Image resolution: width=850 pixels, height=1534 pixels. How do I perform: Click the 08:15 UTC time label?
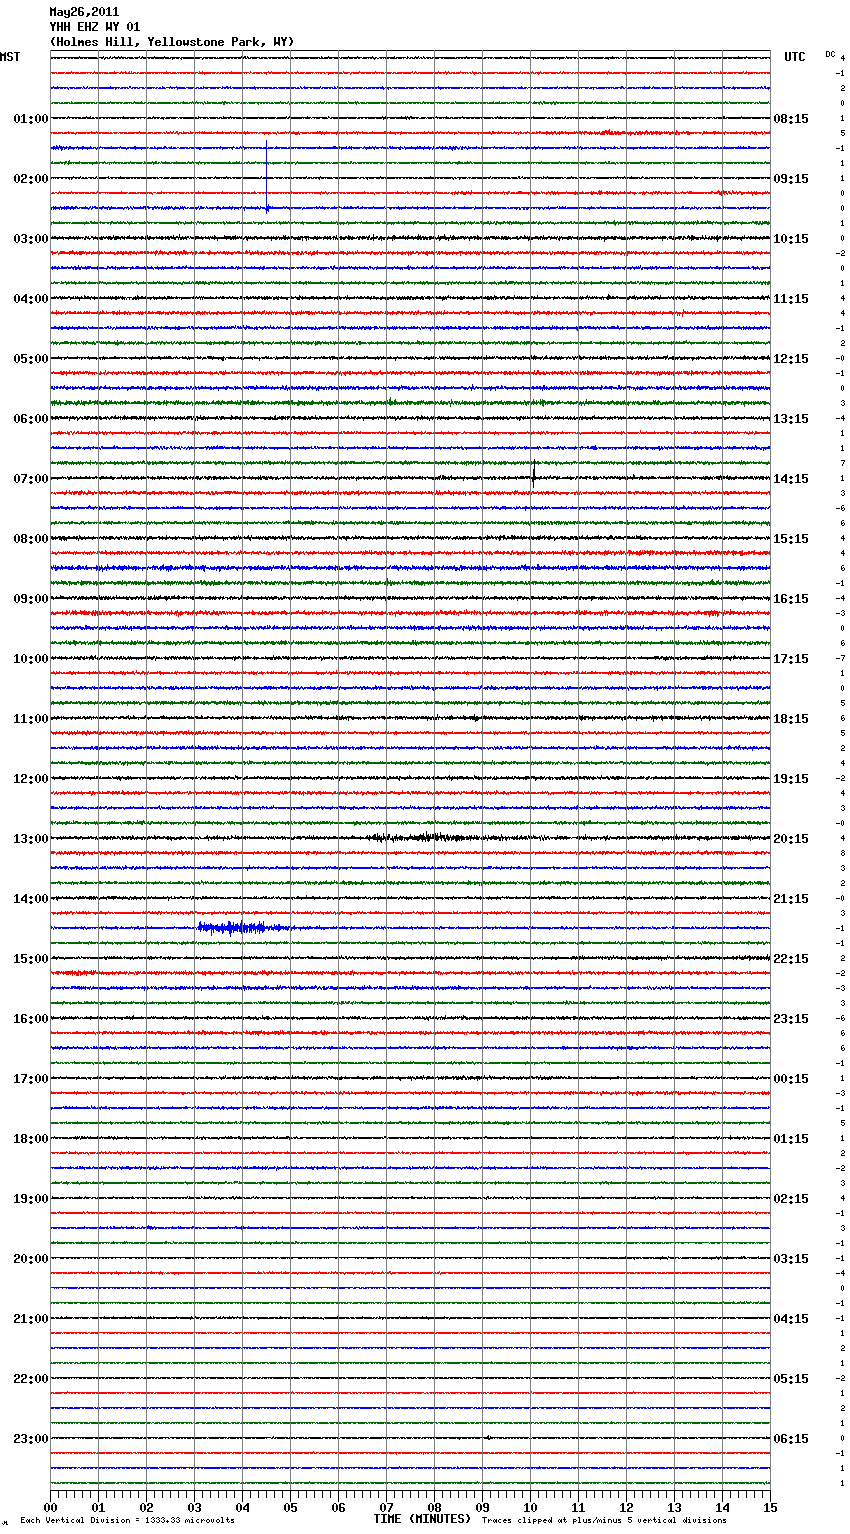click(791, 119)
